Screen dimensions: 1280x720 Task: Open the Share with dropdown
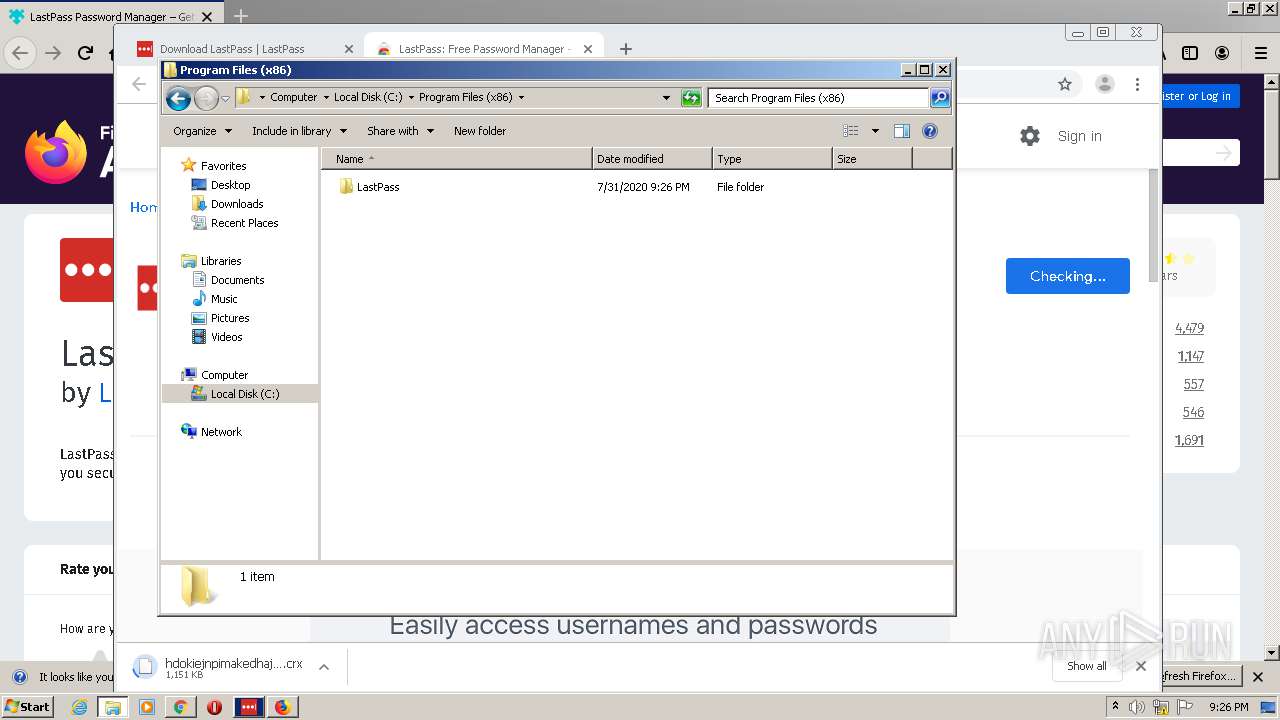[400, 131]
